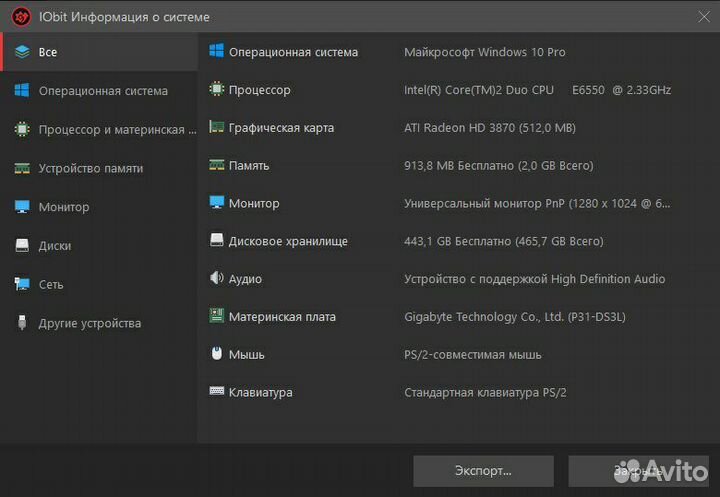Open the 'Монитор' sidebar section
The width and height of the screenshot is (720, 497).
100,207
